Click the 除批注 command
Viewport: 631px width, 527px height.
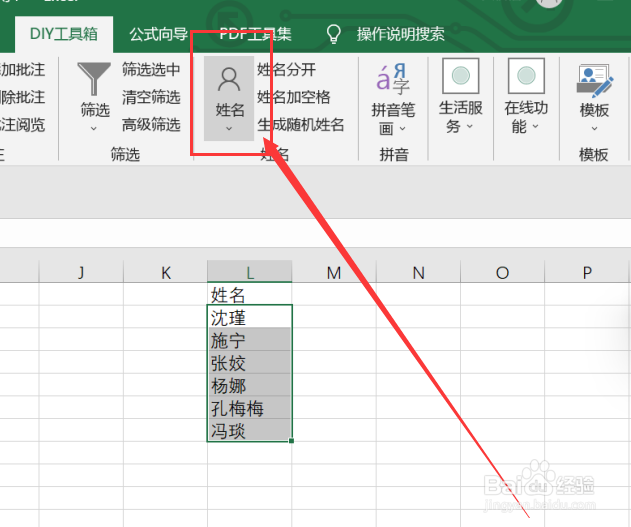23,97
